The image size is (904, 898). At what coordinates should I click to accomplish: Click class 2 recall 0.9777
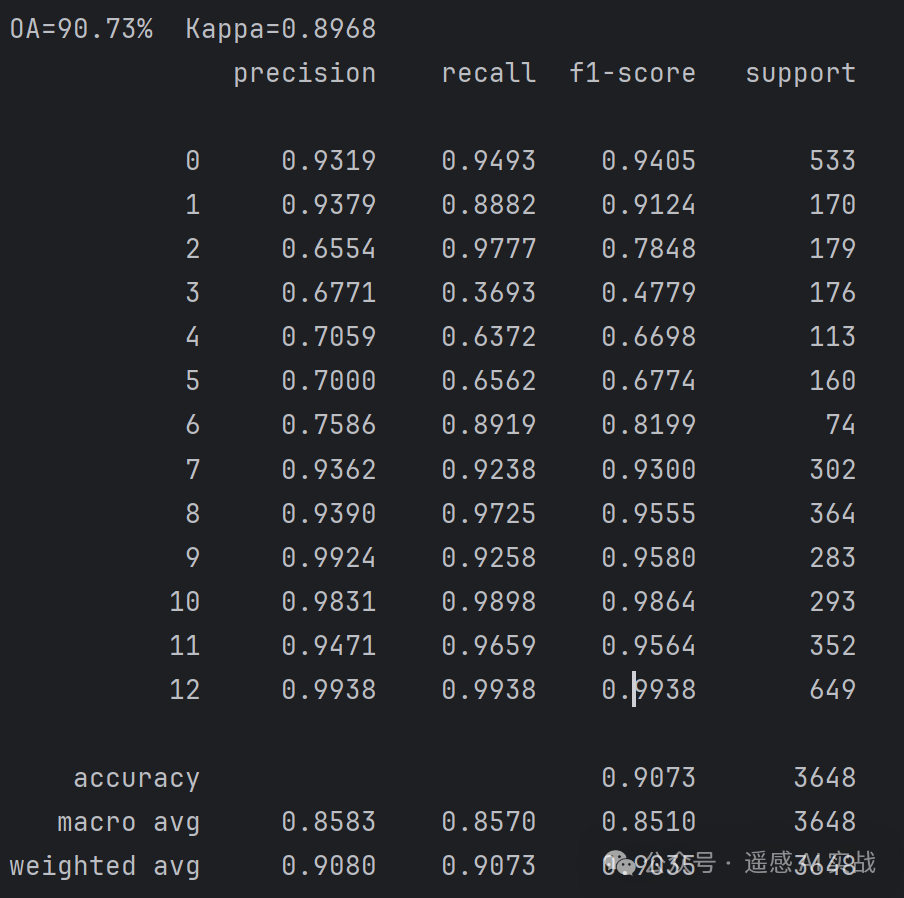[x=489, y=249]
